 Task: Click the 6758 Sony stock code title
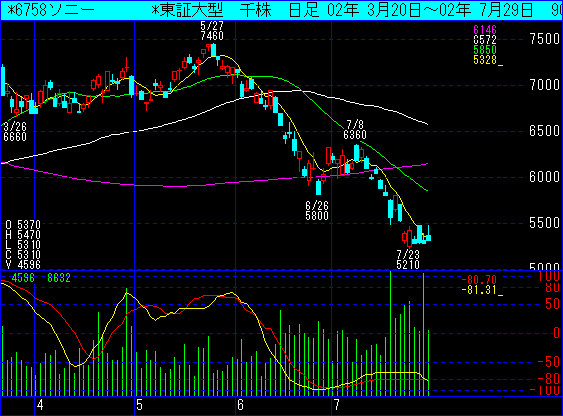(x=51, y=10)
